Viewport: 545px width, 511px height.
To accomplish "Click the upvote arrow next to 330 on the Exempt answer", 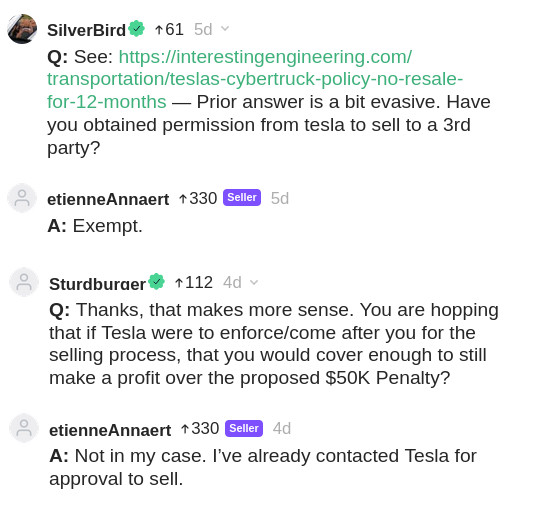I will tap(183, 199).
